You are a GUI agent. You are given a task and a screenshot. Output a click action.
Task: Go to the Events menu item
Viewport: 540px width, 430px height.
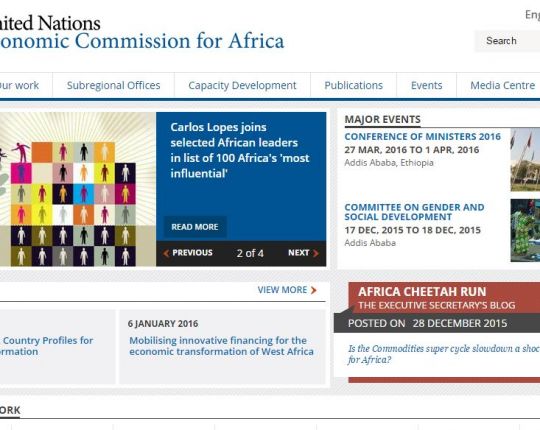pos(426,85)
